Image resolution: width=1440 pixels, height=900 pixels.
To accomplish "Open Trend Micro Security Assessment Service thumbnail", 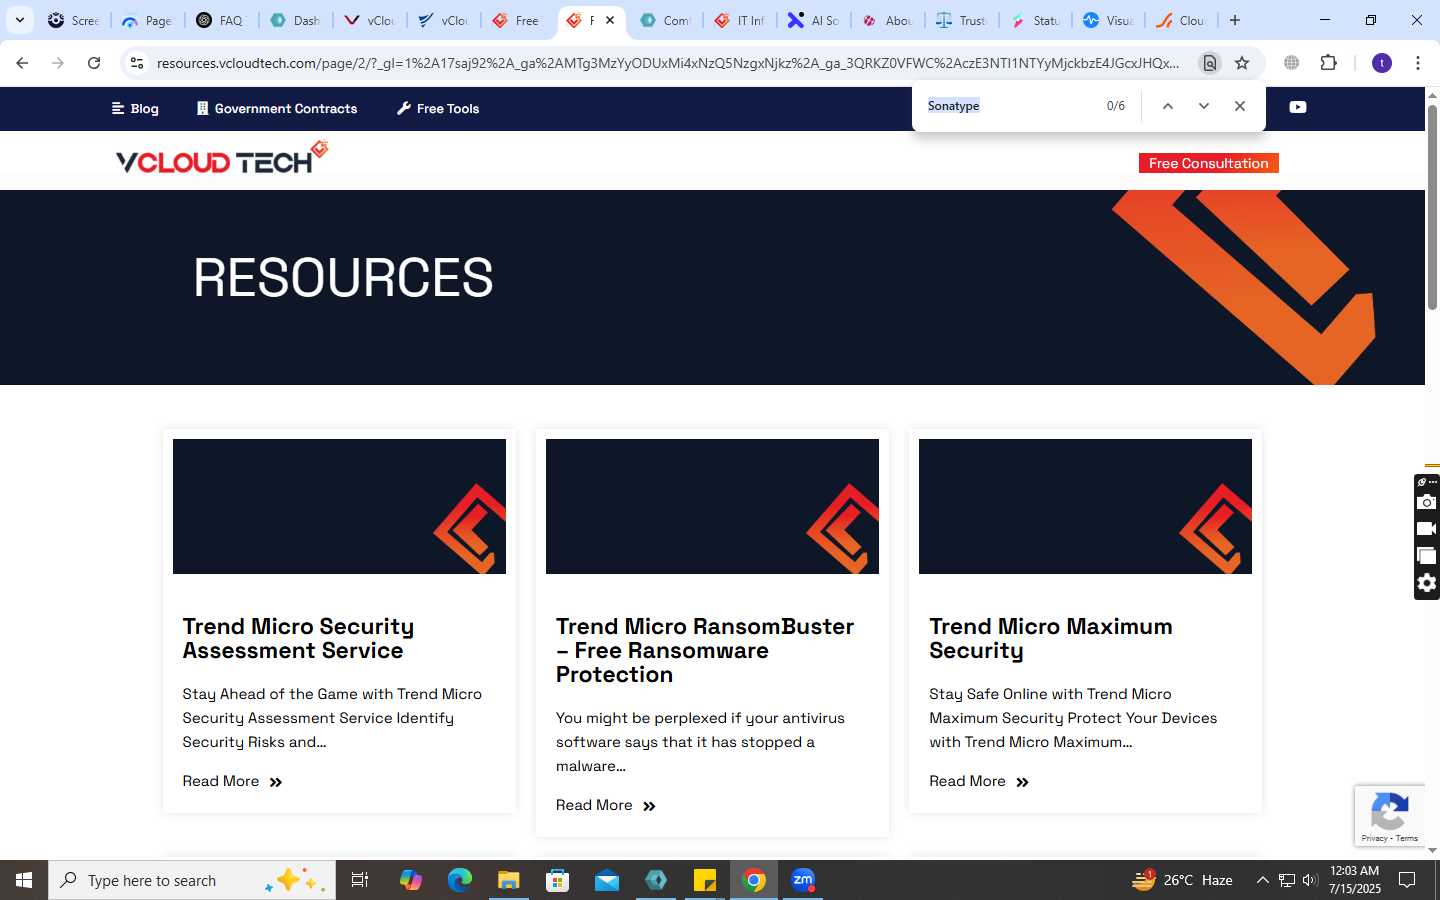I will tap(339, 506).
